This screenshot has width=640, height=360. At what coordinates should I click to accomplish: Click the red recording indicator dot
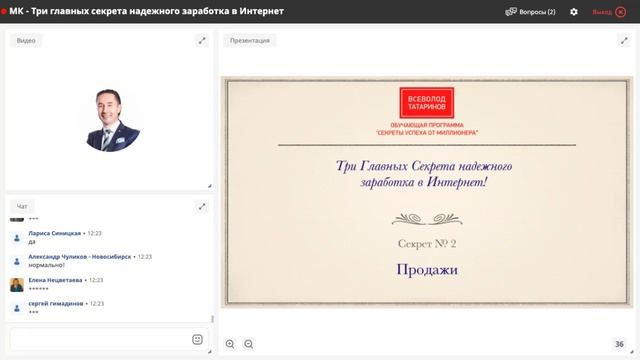(x=4, y=11)
